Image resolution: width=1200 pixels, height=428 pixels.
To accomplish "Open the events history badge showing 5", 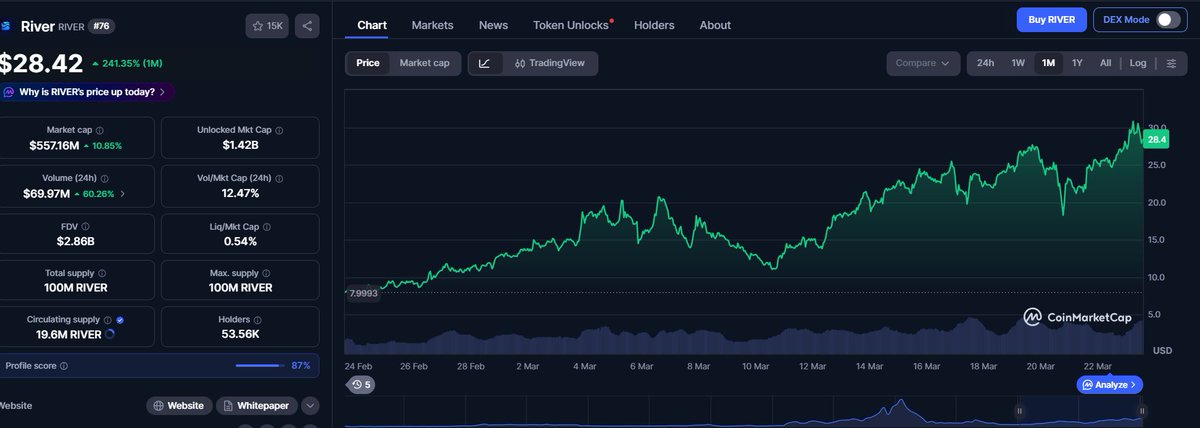I will (360, 384).
